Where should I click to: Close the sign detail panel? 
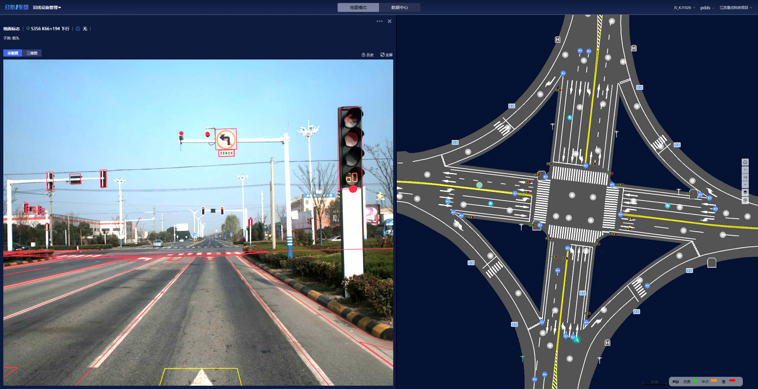pos(390,21)
